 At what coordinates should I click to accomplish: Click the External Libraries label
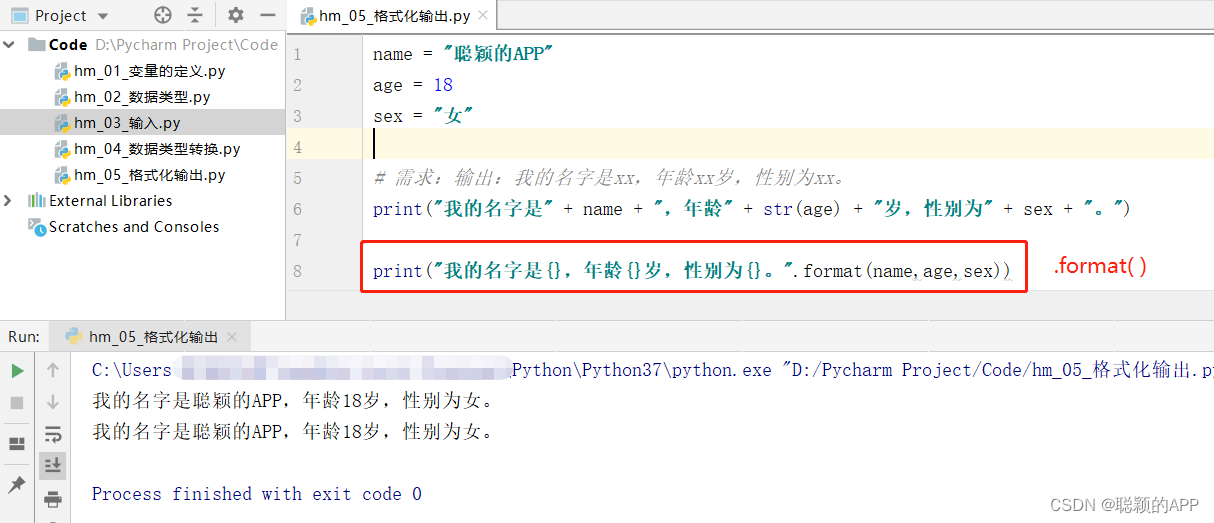coord(110,200)
